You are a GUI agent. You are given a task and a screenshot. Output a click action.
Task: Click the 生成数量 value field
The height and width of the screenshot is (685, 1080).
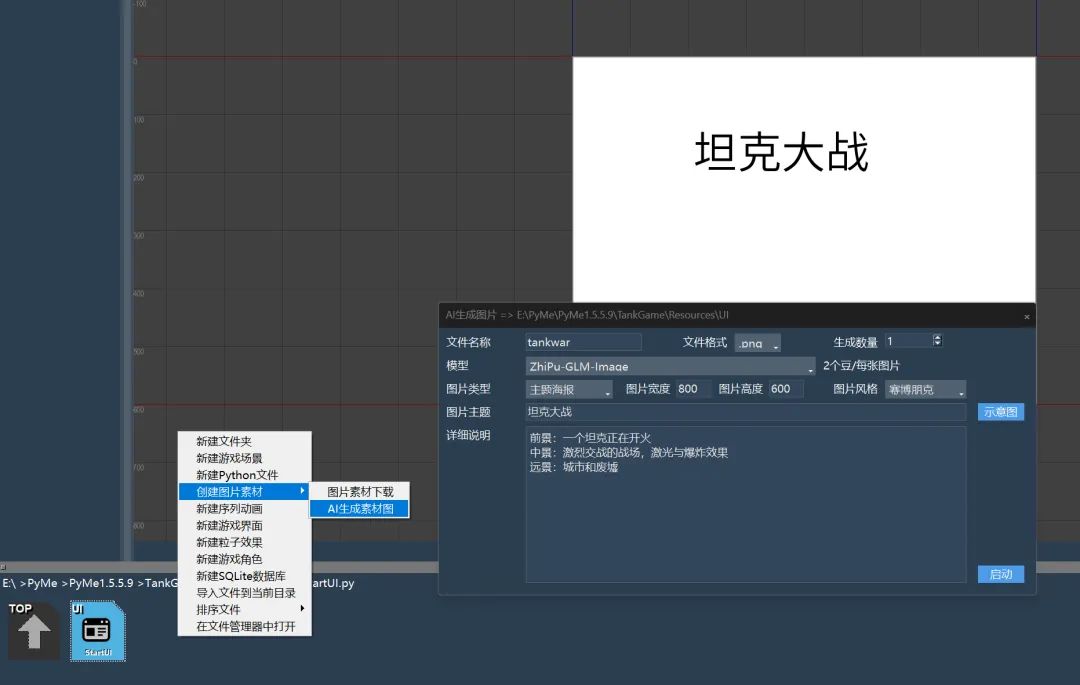(908, 341)
